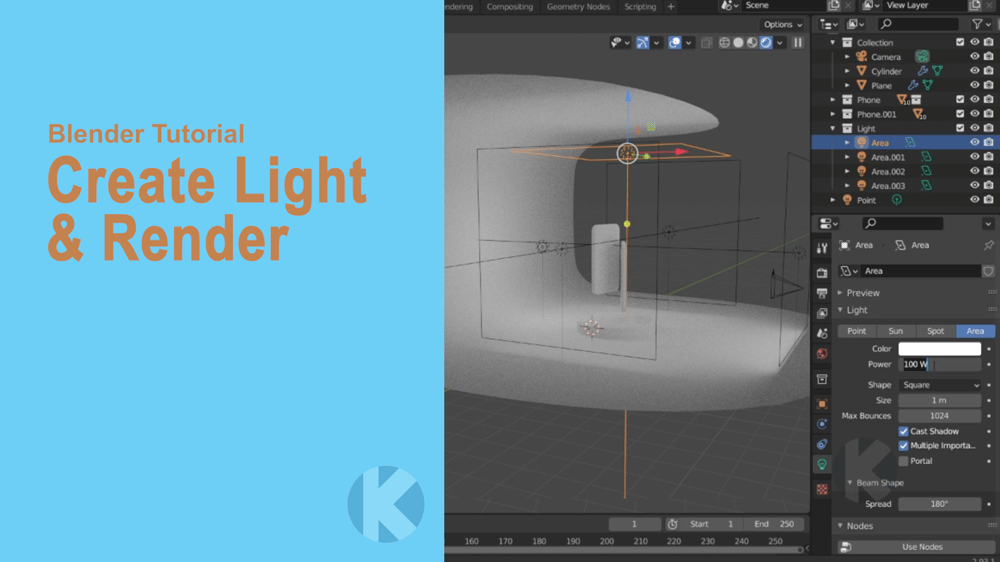Open viewport shading options dropdown arrow

pyautogui.click(x=780, y=43)
